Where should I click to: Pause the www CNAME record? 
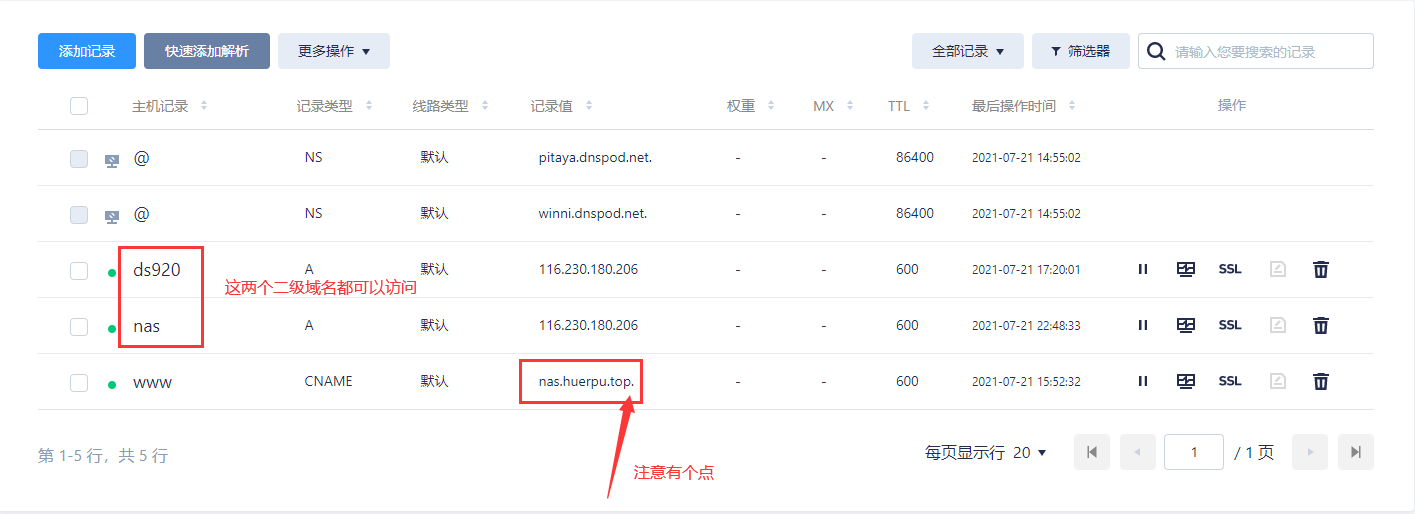click(x=1142, y=381)
